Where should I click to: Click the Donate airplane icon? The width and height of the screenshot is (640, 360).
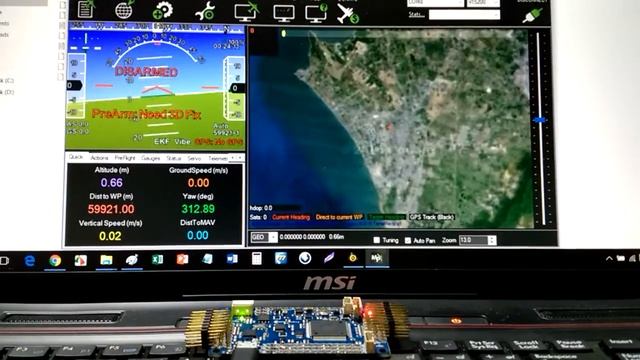point(347,13)
